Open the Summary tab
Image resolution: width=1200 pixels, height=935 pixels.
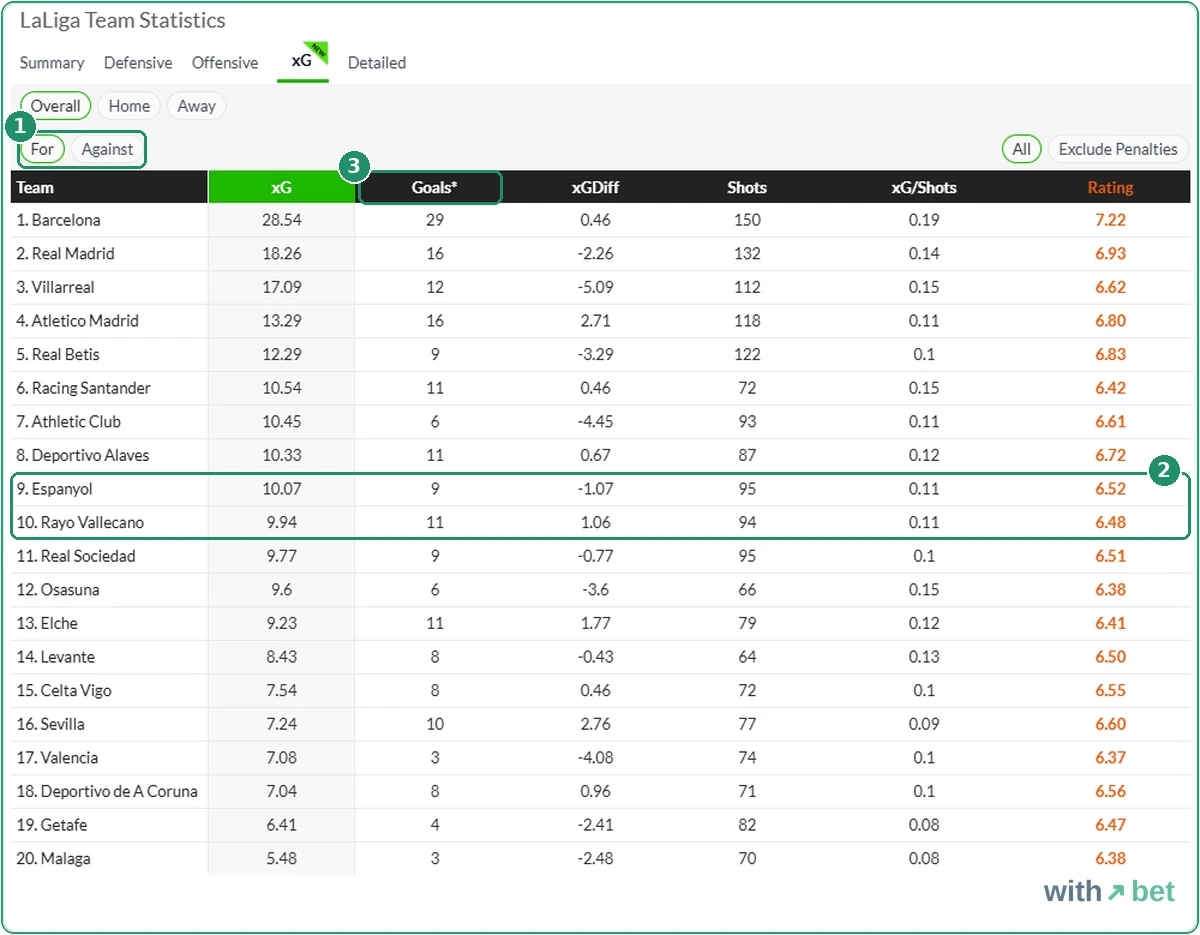[52, 63]
